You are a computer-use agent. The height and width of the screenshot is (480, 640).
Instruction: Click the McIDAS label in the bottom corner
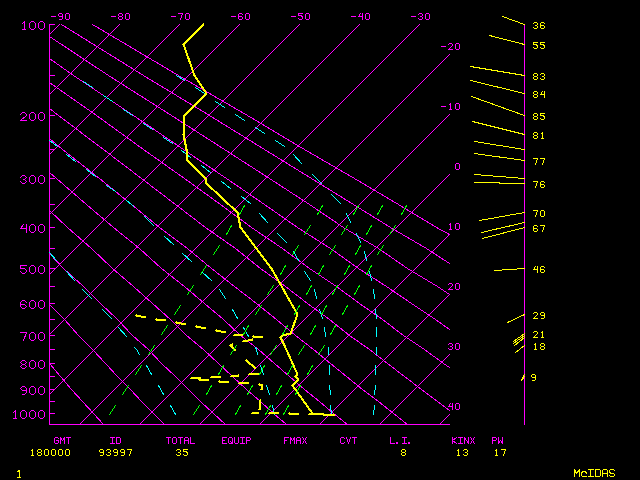pos(593,473)
